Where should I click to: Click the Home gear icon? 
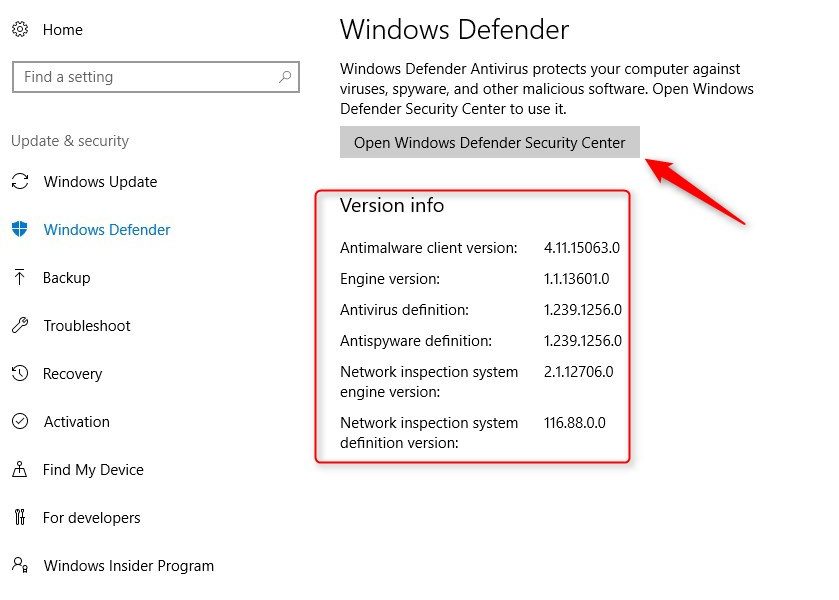pyautogui.click(x=19, y=30)
